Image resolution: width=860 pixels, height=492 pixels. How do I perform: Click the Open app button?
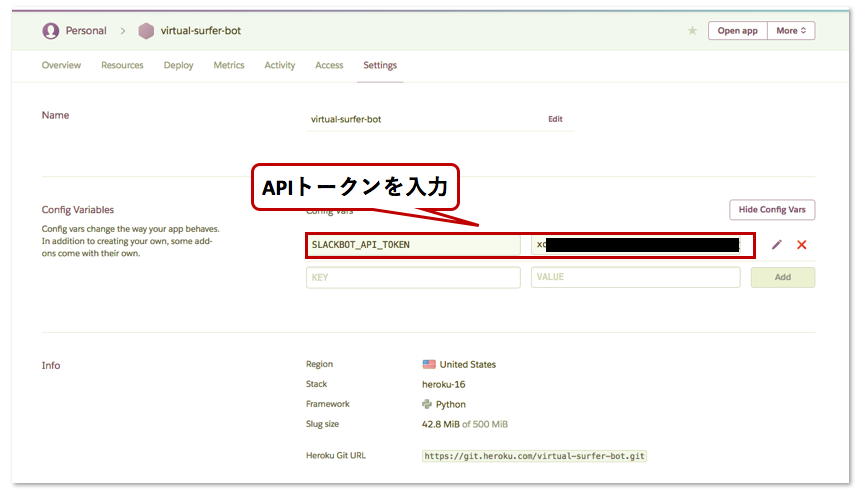click(x=738, y=31)
